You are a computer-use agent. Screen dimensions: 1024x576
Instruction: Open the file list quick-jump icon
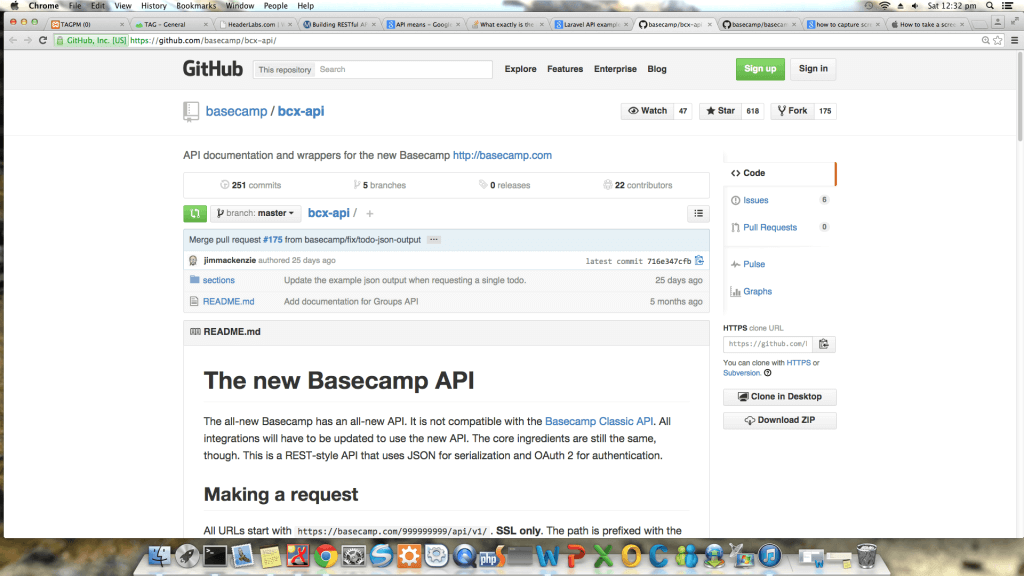point(698,214)
